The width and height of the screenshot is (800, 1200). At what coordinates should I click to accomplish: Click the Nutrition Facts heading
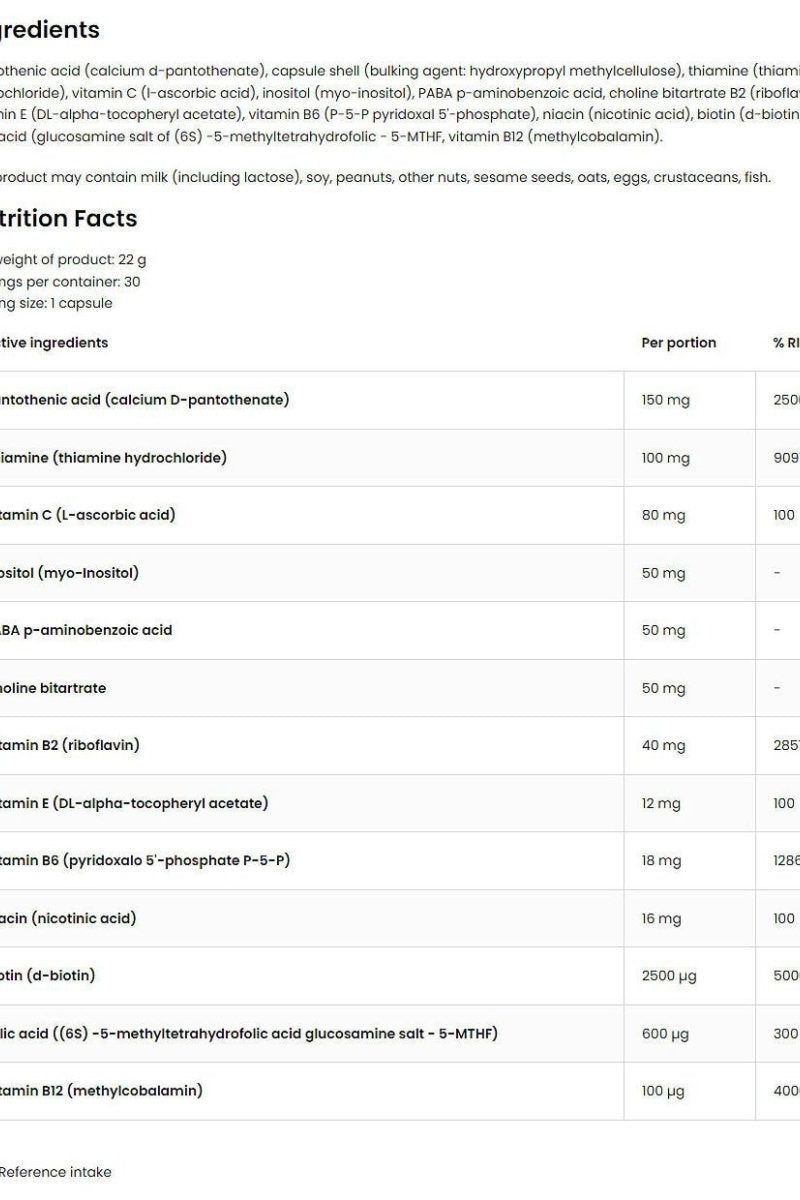pyautogui.click(x=67, y=218)
